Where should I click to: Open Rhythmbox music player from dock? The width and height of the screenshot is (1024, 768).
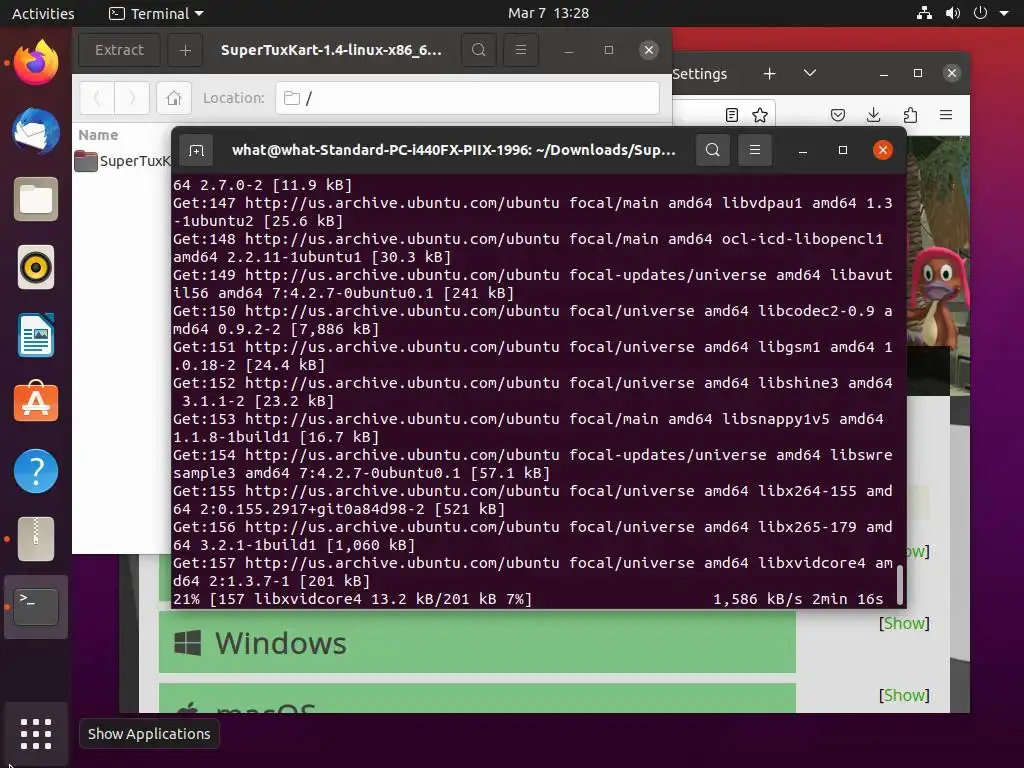point(36,267)
